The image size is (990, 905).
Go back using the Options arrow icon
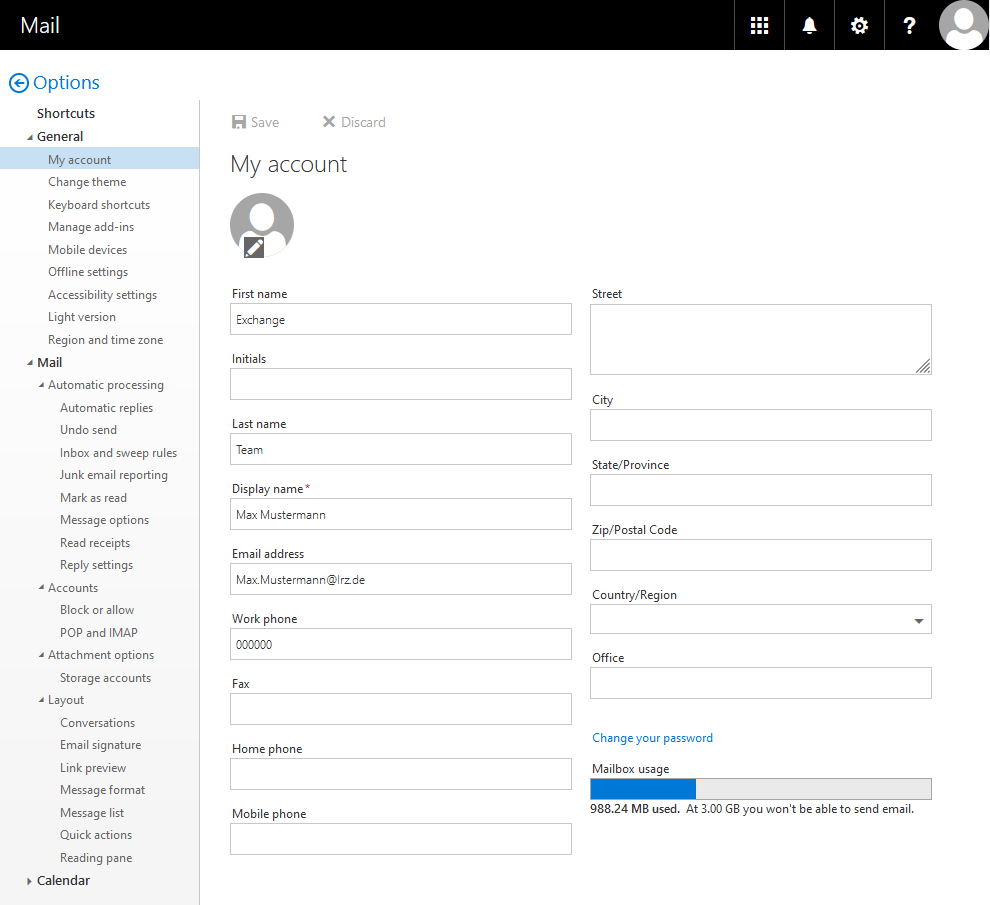(18, 83)
